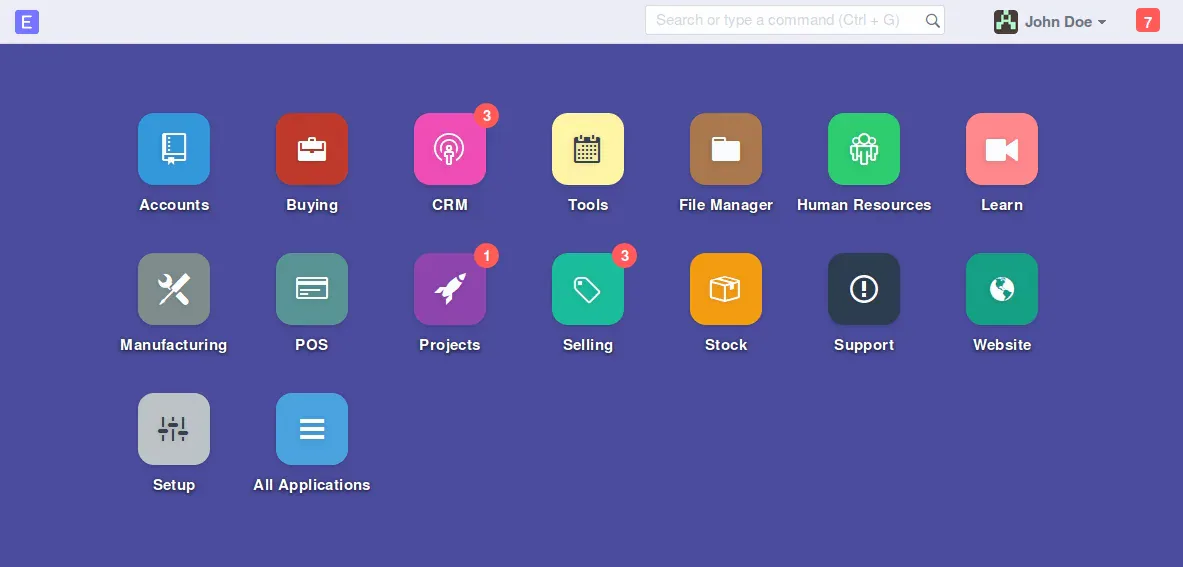Viewport: 1183px width, 567px height.
Task: Open the Support exclamation icon
Action: tap(864, 289)
